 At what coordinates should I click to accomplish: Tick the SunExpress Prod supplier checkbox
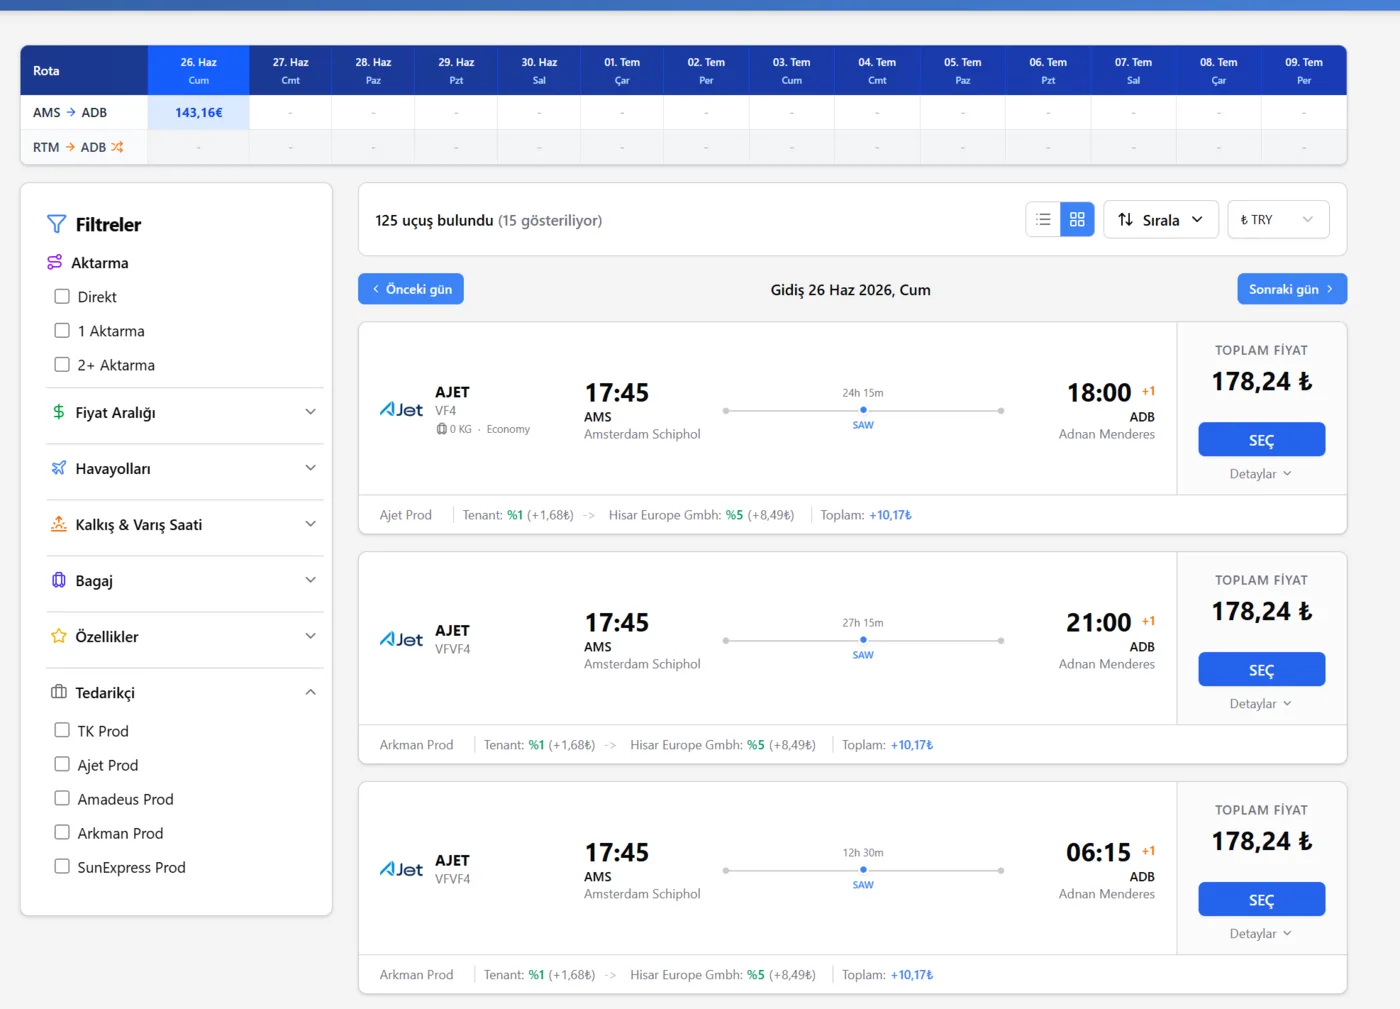click(x=62, y=867)
